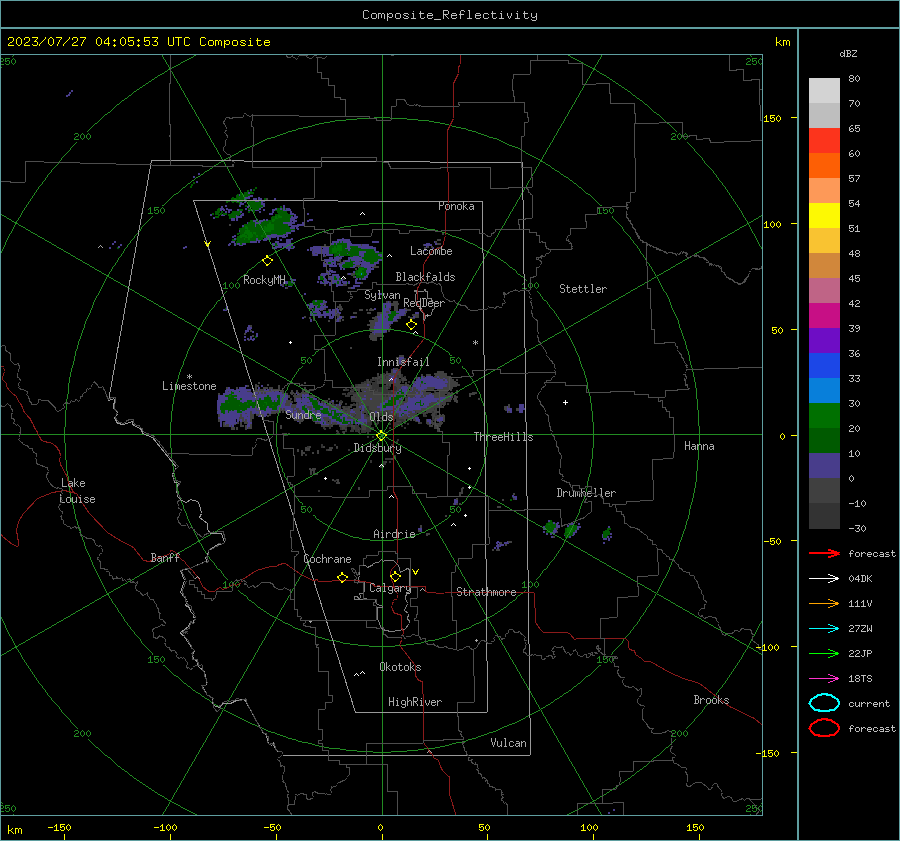Click the Drumheller city label
900x841 pixels.
click(586, 493)
